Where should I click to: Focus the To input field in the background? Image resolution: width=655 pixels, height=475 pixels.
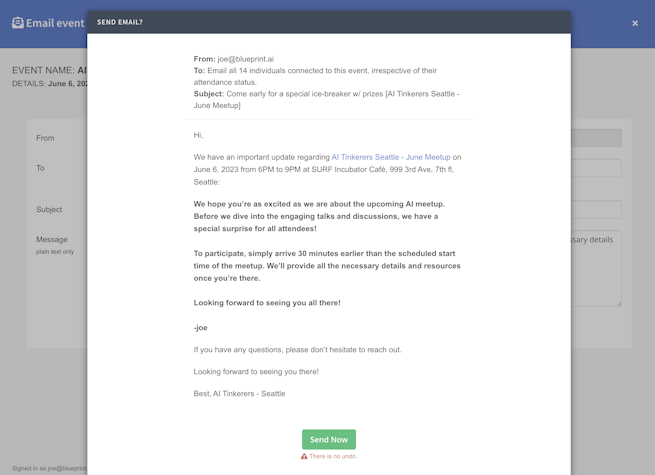[596, 168]
